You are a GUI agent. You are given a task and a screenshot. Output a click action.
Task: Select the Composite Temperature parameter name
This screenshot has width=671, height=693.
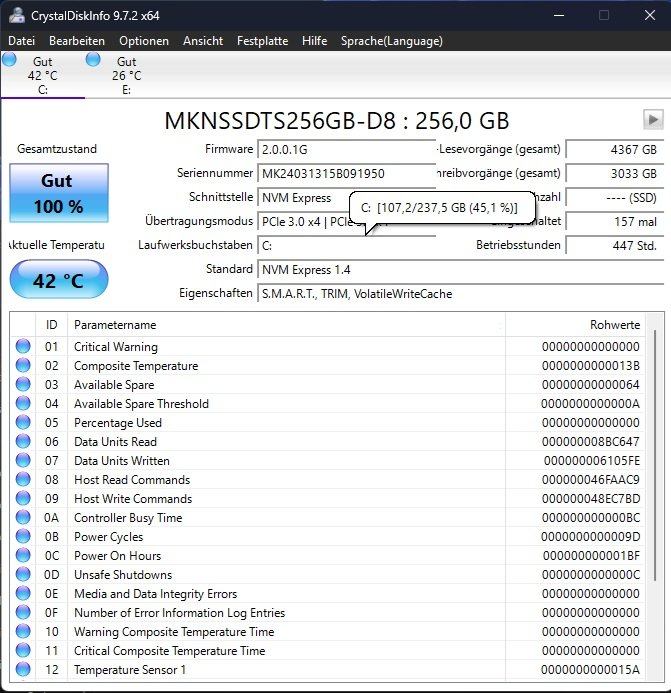136,366
